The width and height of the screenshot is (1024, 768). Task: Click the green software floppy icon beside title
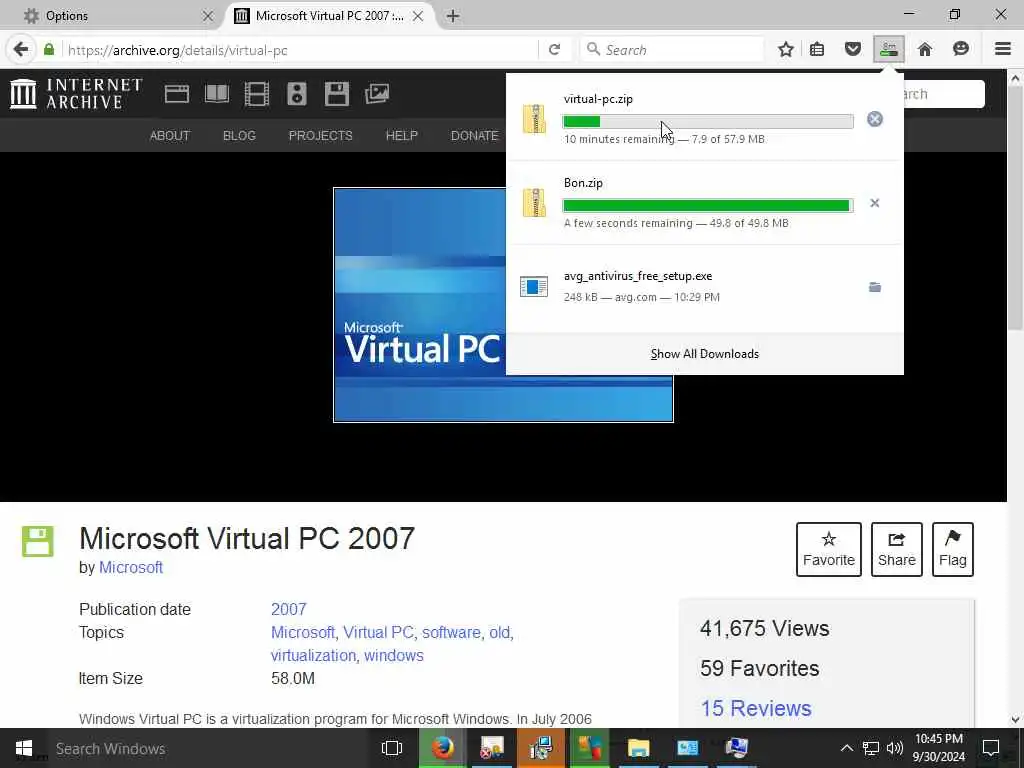tap(38, 541)
